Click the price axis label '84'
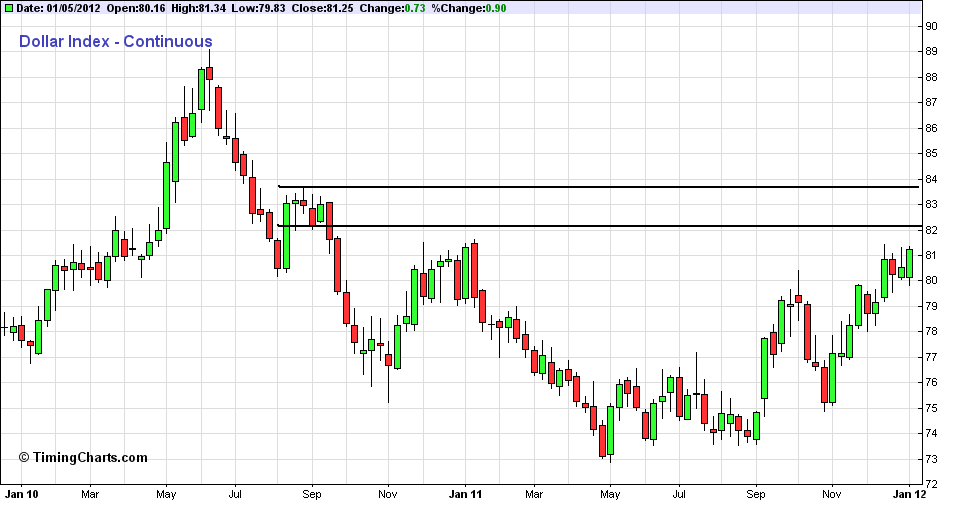968x520 pixels. (x=931, y=179)
